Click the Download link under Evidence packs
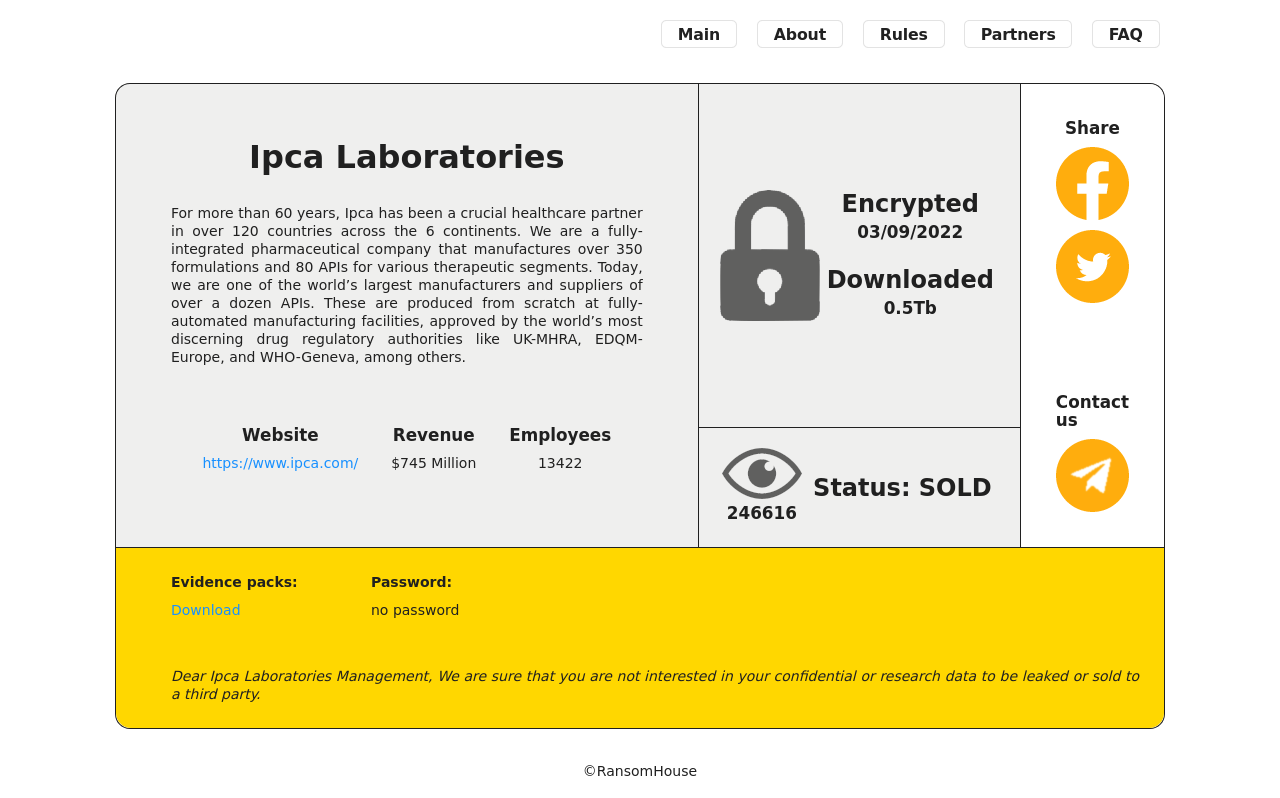The height and width of the screenshot is (798, 1280). coord(206,610)
